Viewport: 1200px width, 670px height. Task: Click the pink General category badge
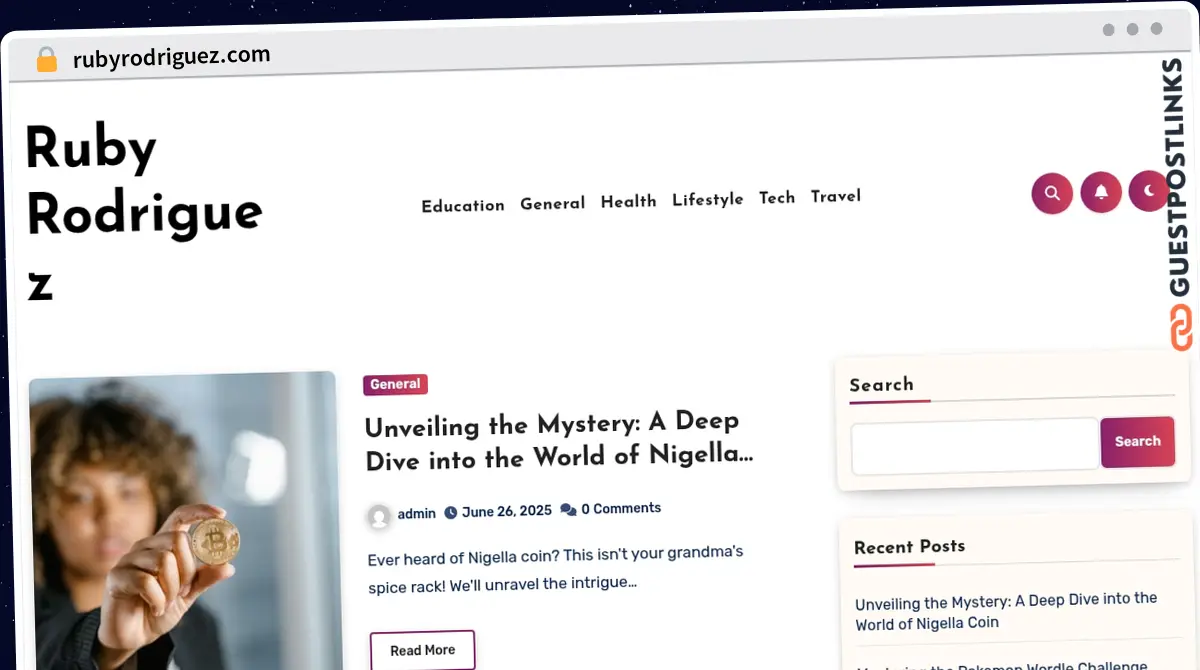coord(395,384)
